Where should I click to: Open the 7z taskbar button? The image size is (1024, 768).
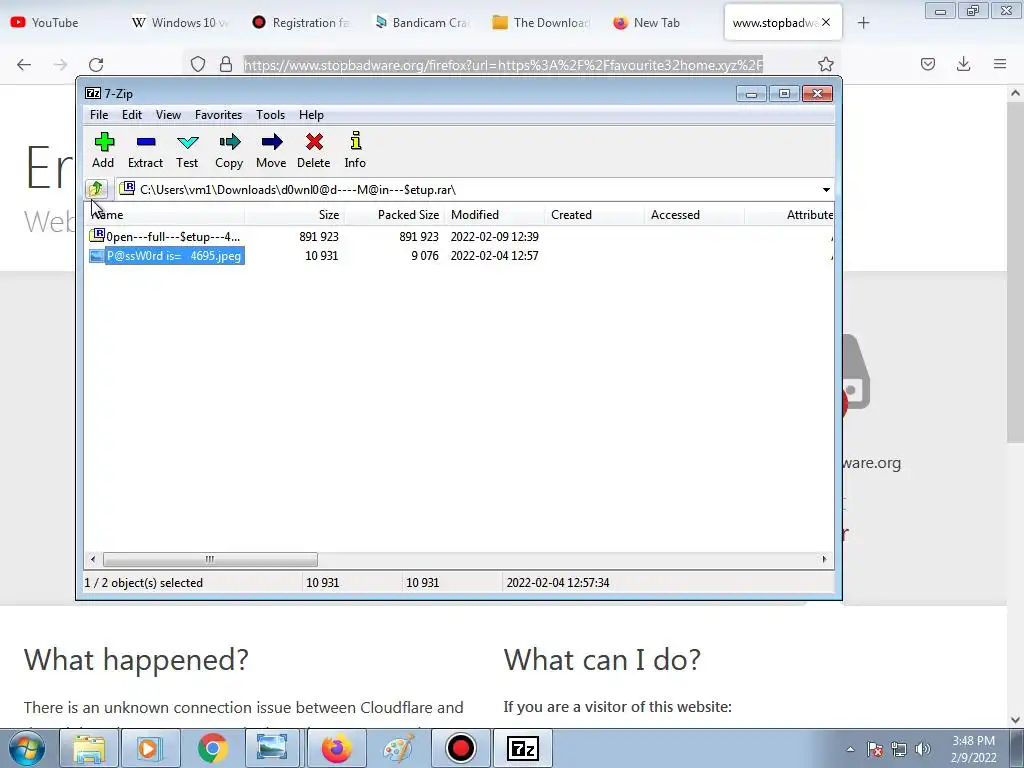522,748
